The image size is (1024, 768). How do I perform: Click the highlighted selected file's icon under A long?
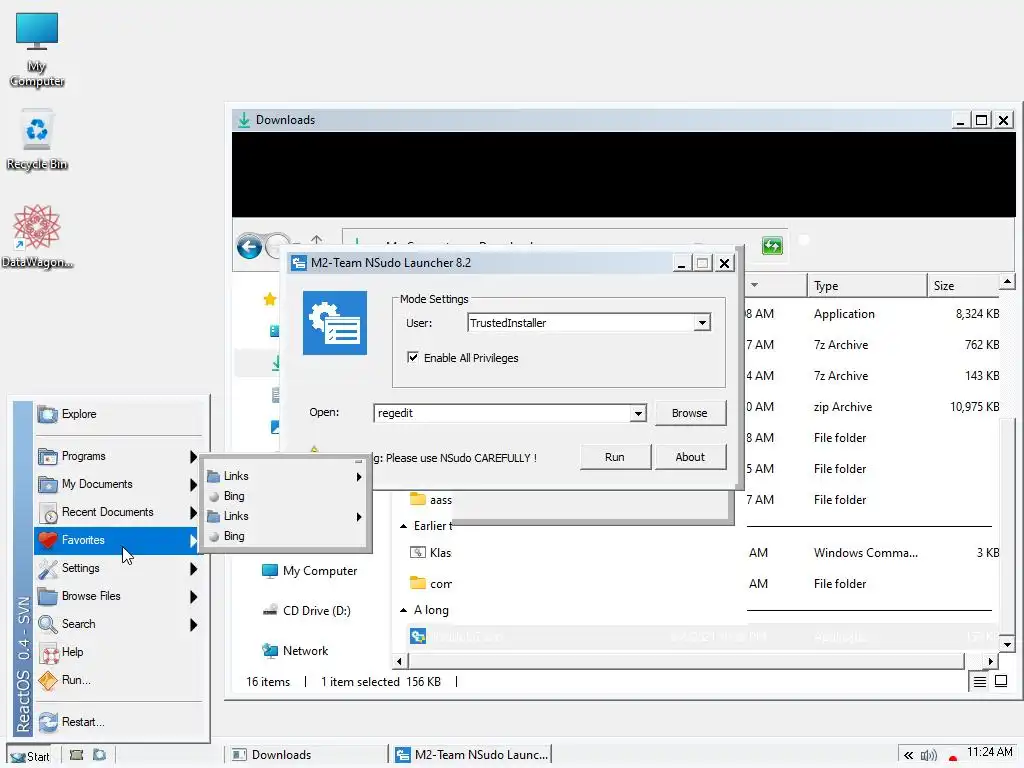[x=418, y=636]
